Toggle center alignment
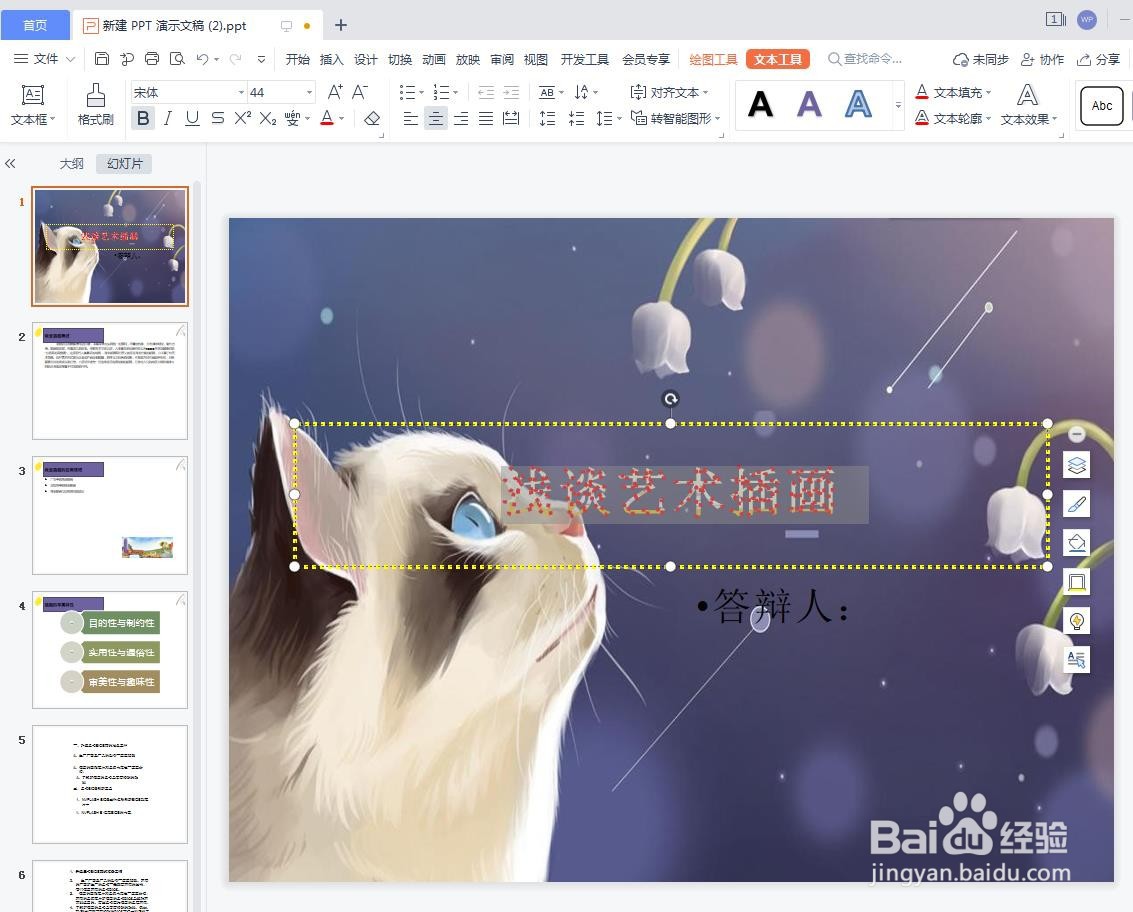Viewport: 1133px width, 912px height. click(436, 119)
